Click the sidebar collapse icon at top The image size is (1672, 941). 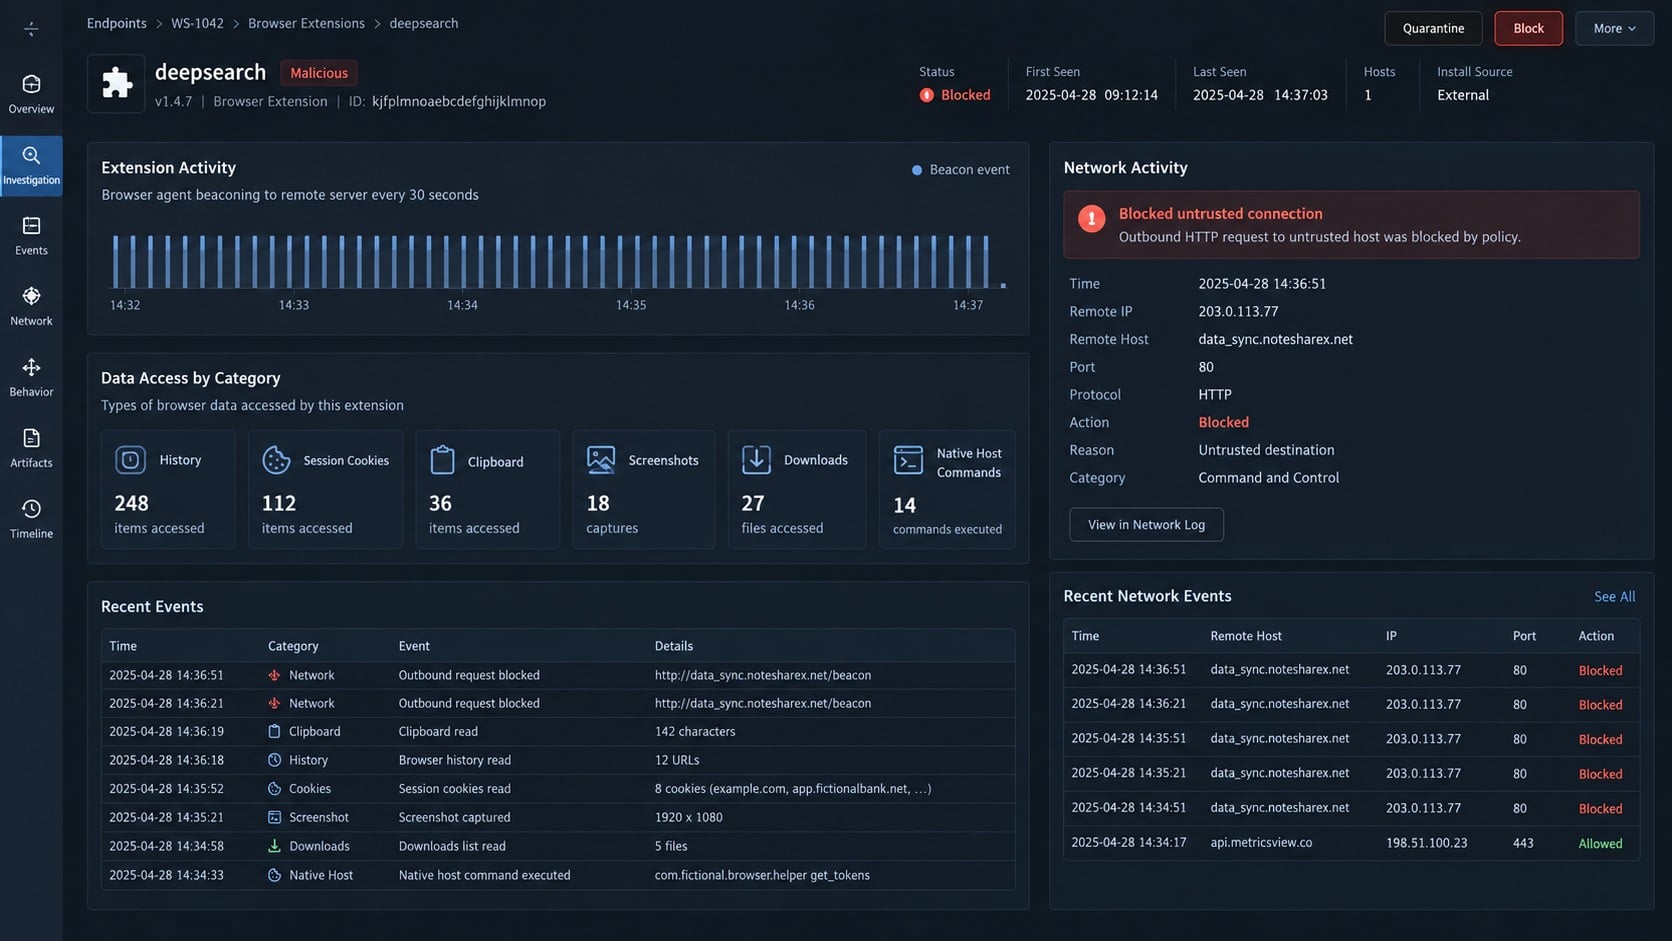click(31, 29)
